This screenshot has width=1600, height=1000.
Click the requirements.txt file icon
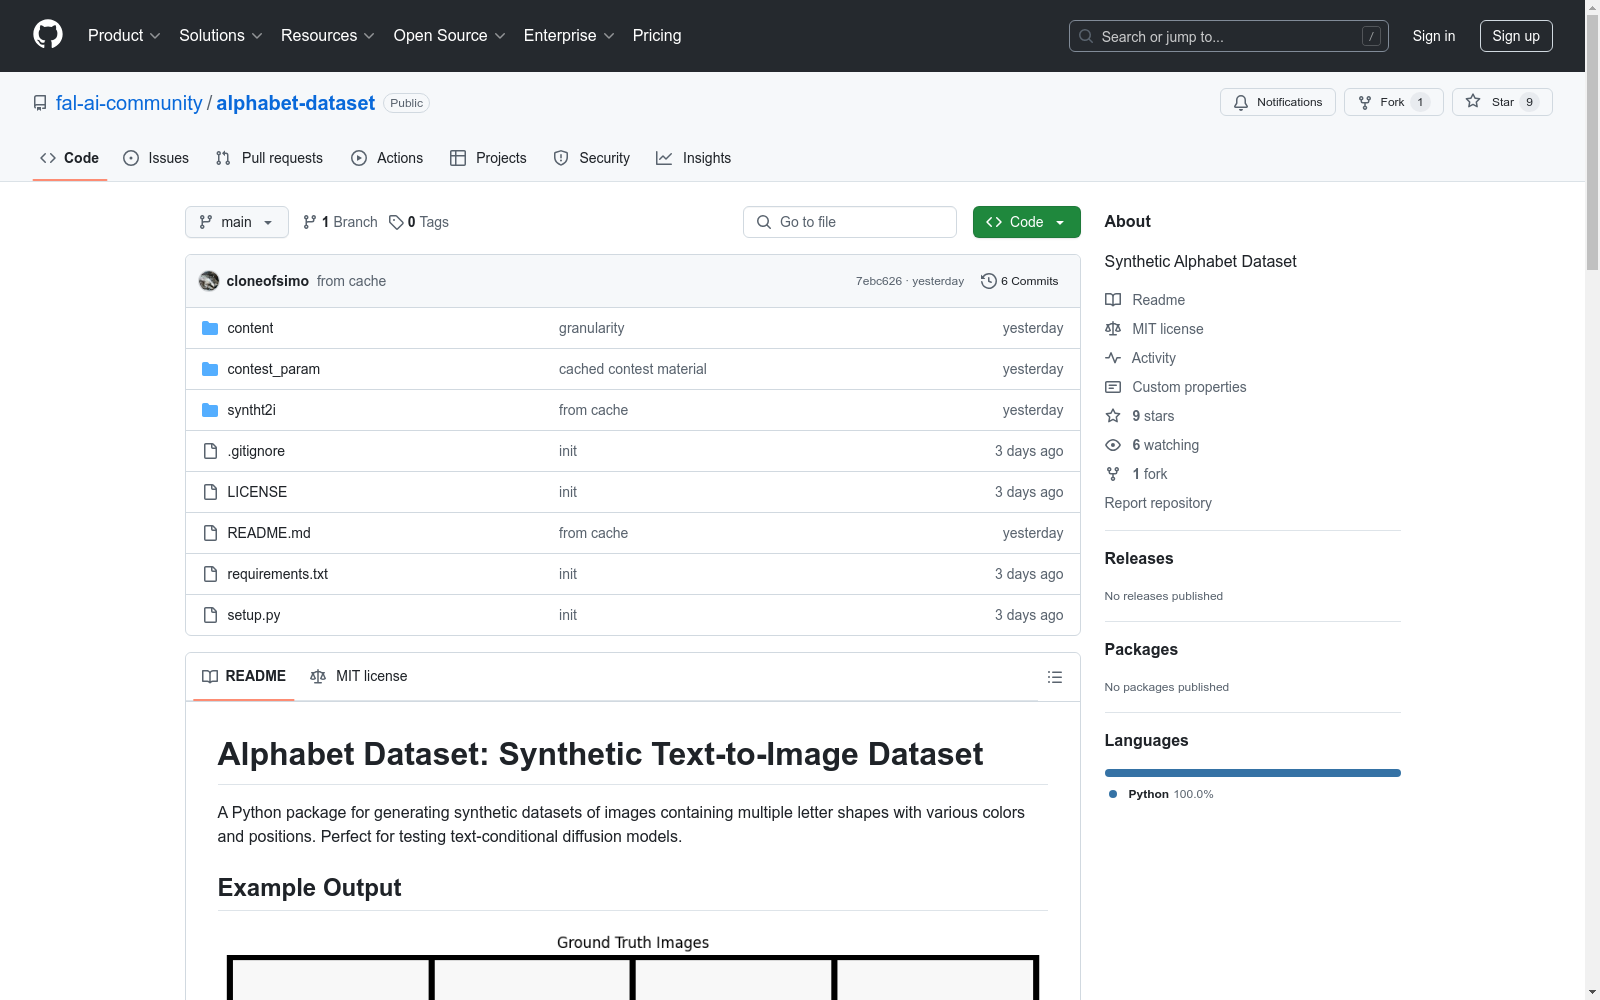210,574
